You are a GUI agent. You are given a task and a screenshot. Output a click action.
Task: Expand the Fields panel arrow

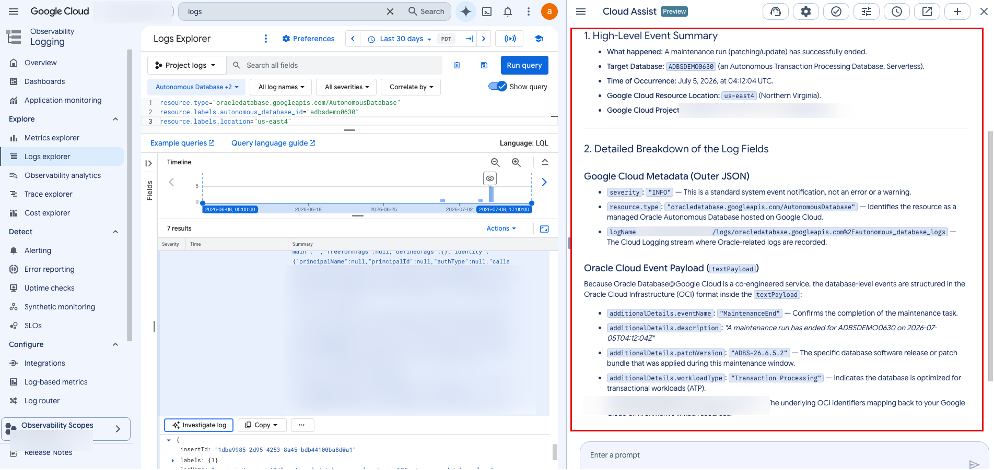(x=149, y=163)
